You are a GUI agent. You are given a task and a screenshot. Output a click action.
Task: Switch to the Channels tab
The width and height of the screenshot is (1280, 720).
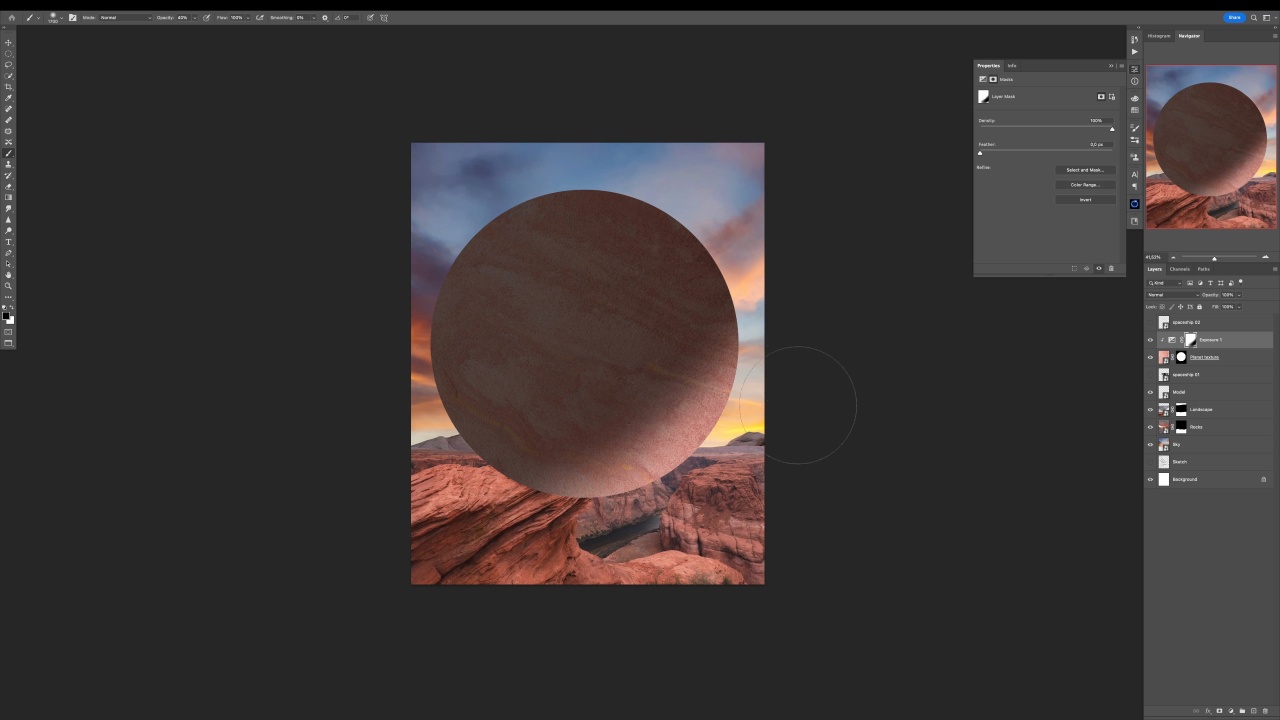tap(1180, 269)
